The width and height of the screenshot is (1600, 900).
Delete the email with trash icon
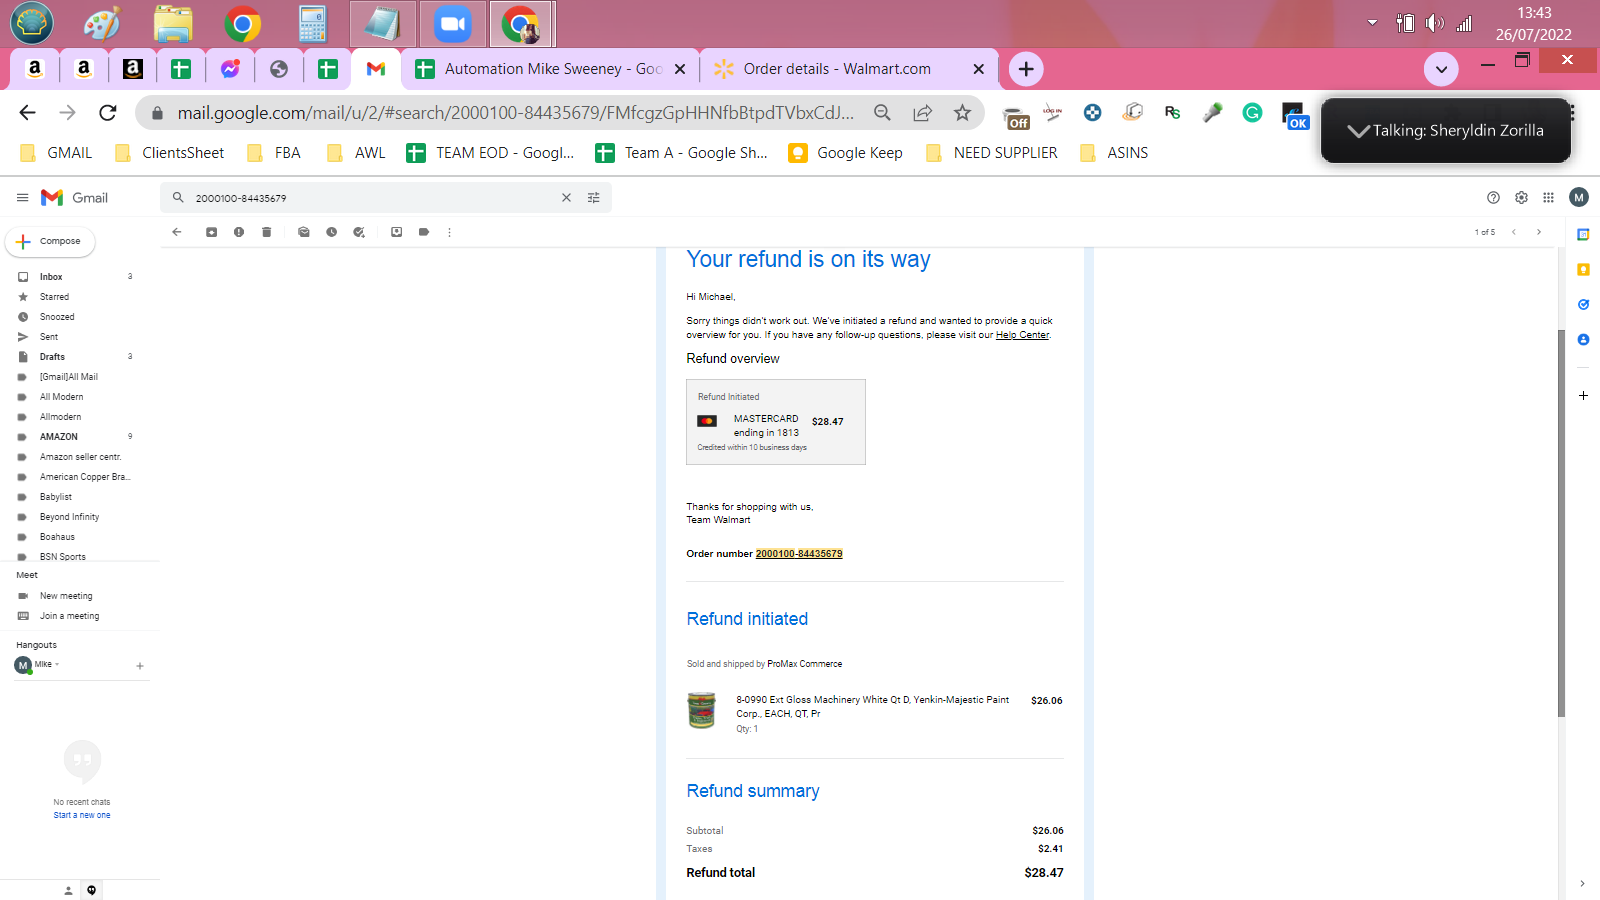tap(266, 232)
